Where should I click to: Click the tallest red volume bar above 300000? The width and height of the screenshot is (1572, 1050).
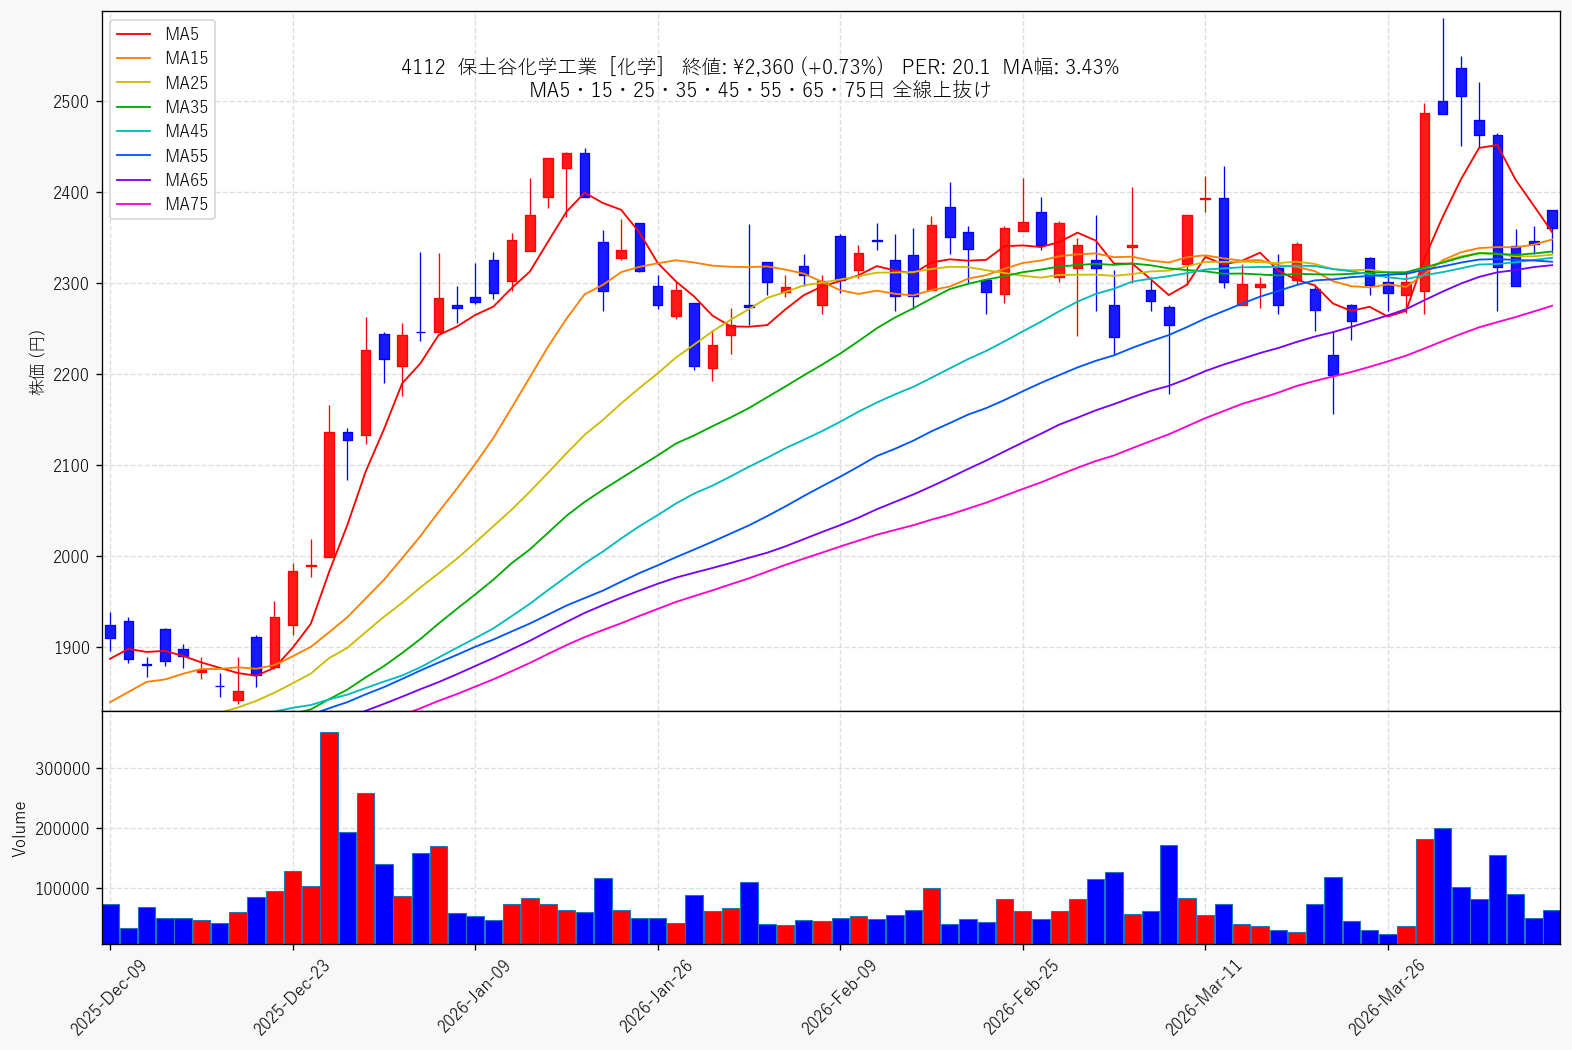point(329,838)
